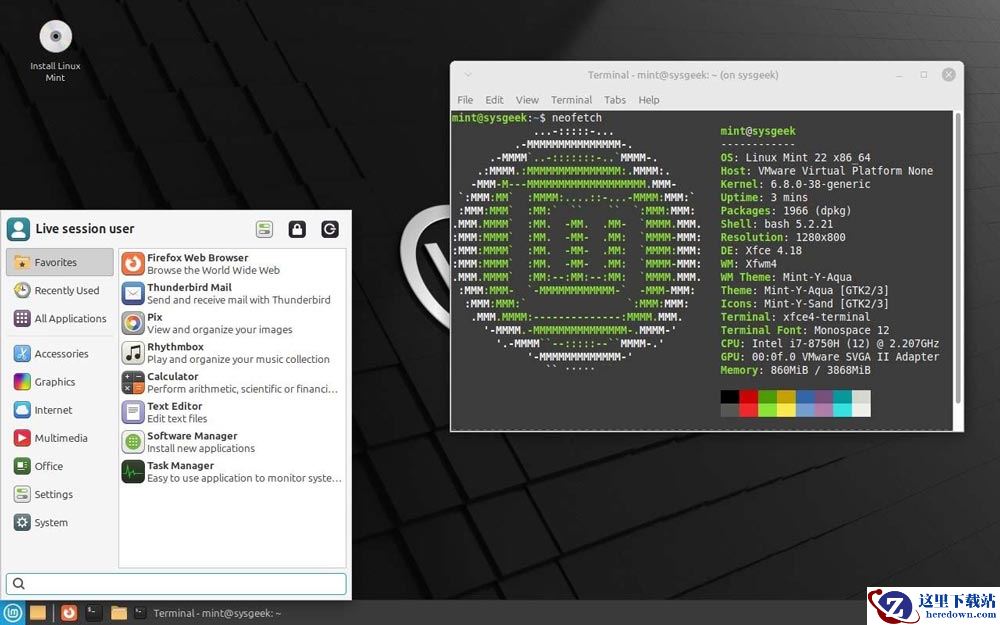The width and height of the screenshot is (1000, 625).
Task: Launch Calculator from favorites
Action: 232,382
